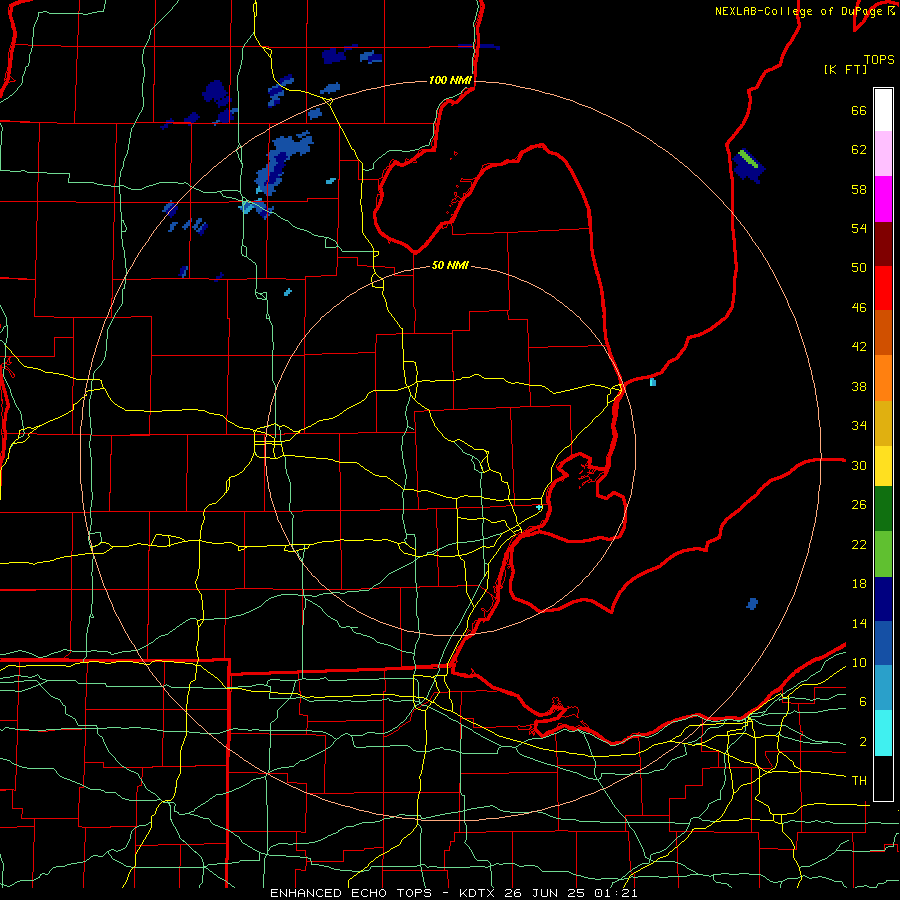Click the yellow legend swatch

[x=883, y=465]
